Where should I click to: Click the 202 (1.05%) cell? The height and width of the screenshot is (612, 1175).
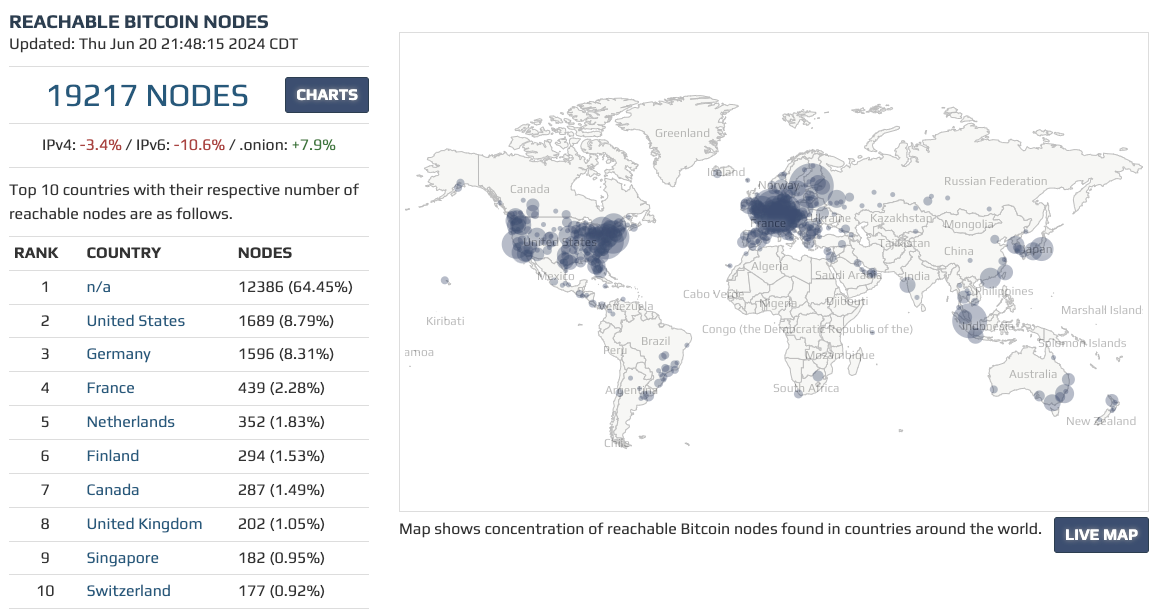coord(281,524)
